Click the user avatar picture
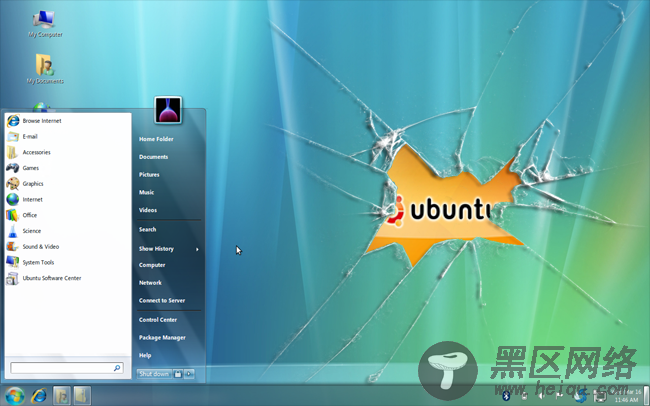This screenshot has height=406, width=650. (x=168, y=110)
